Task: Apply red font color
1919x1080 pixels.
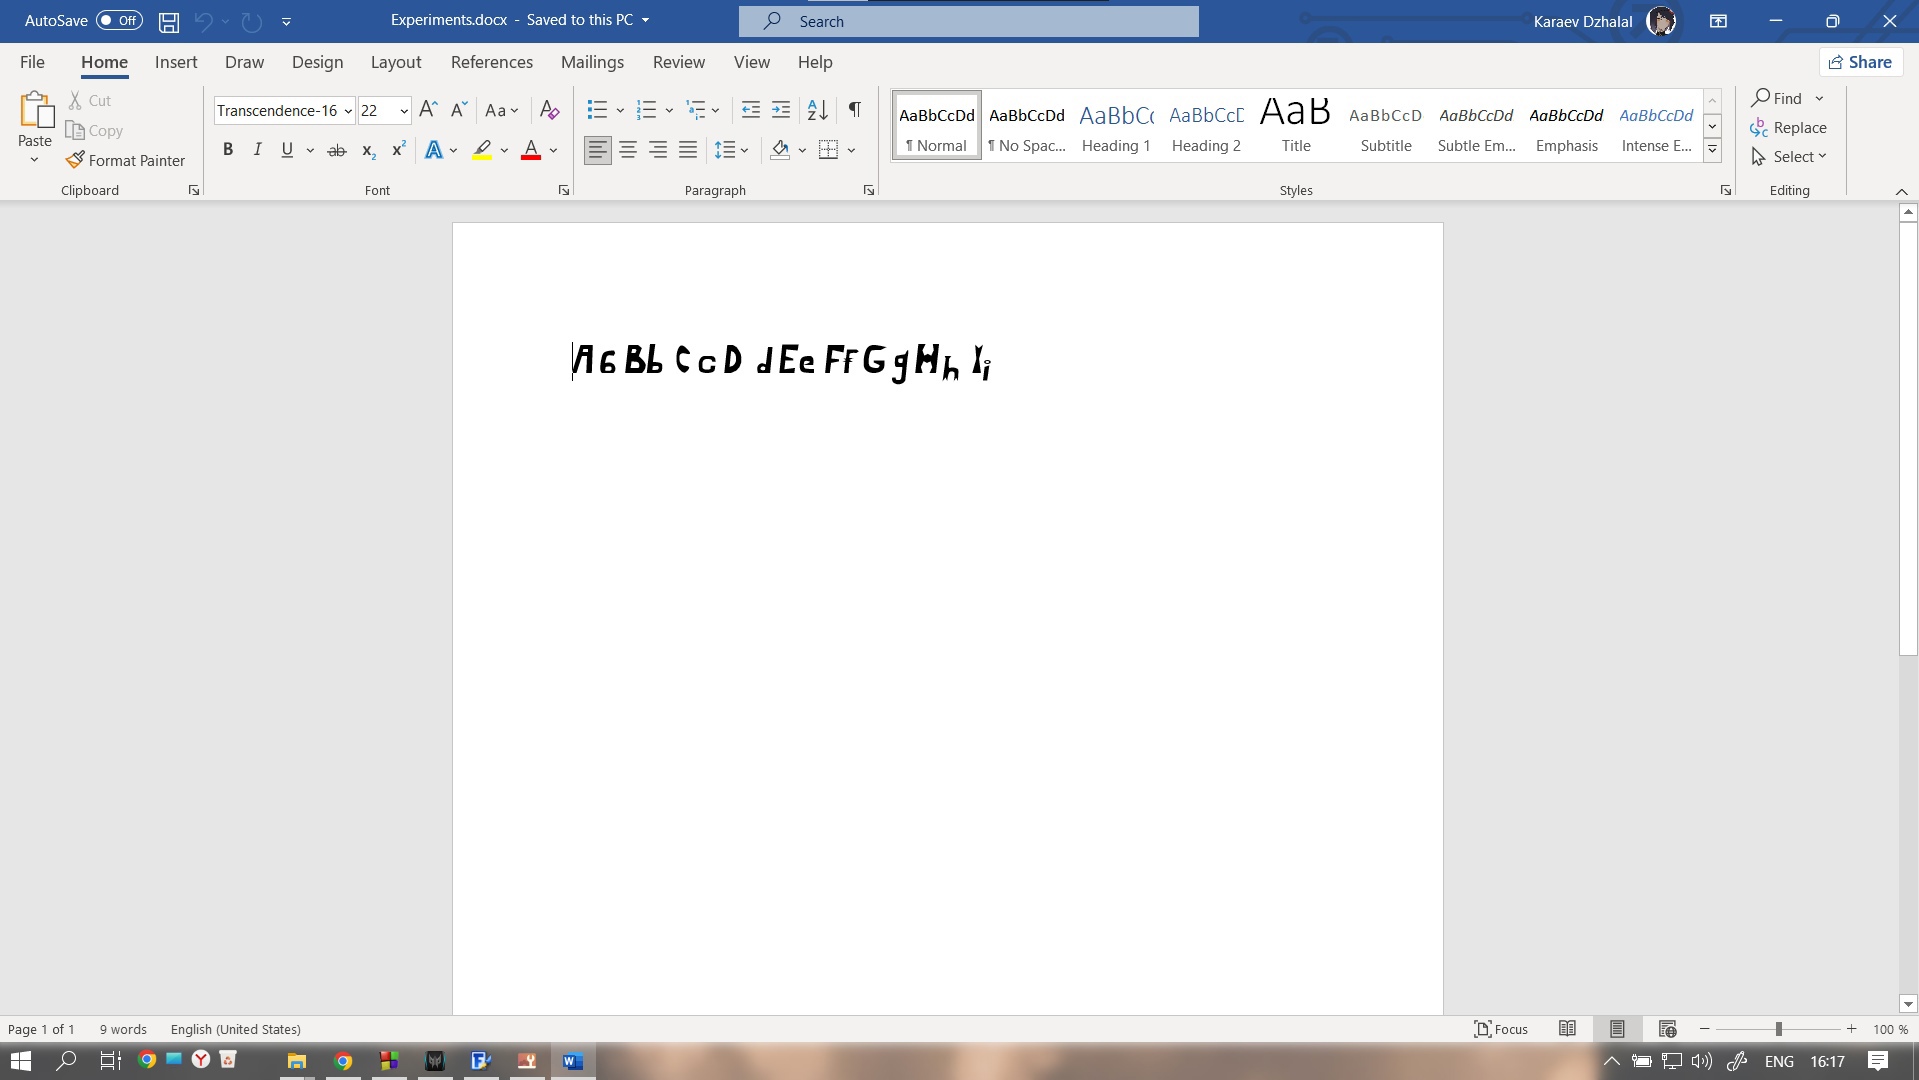Action: (531, 150)
